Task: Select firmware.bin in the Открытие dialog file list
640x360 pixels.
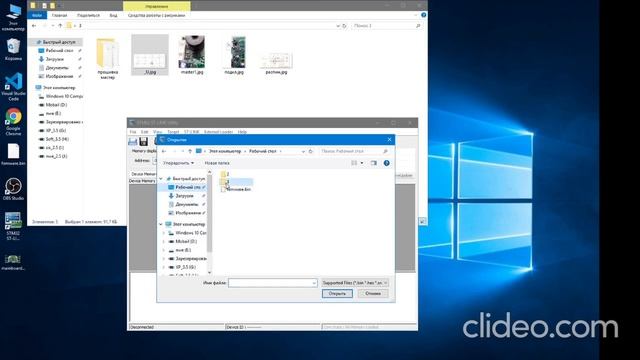Action: pos(236,189)
